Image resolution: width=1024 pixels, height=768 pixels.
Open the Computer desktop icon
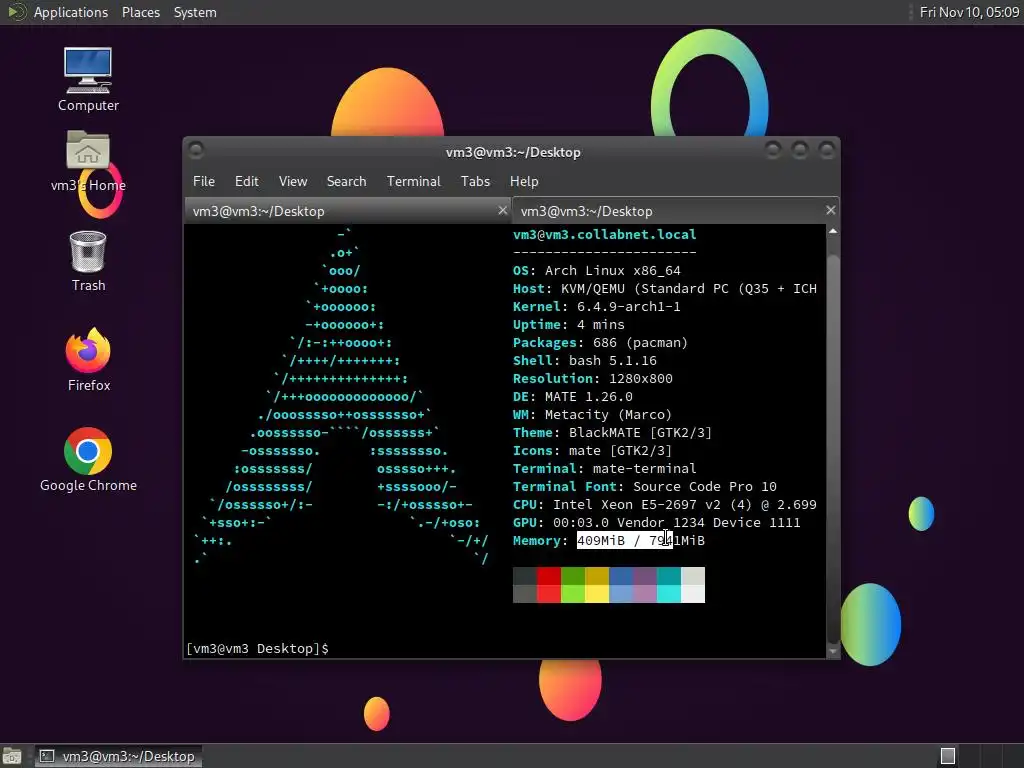click(x=88, y=79)
